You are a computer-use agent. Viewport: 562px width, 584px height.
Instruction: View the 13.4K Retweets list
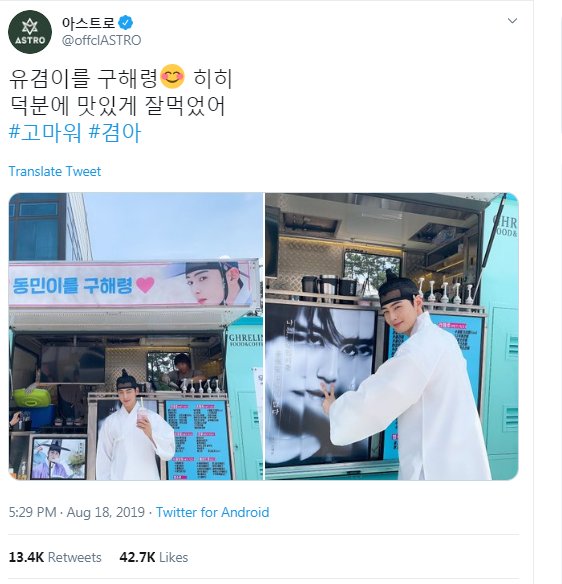click(55, 557)
